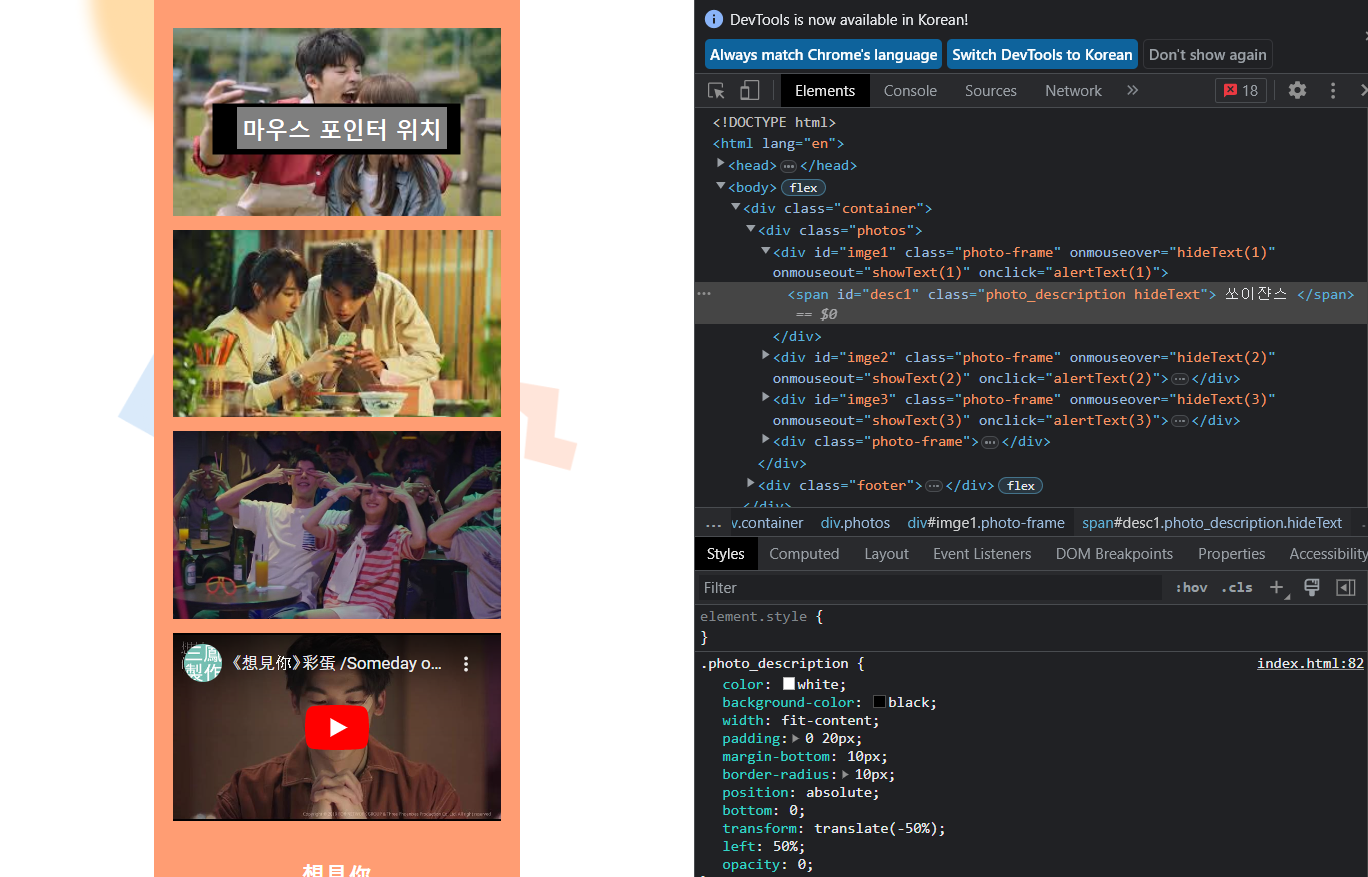Select the div#imge1.photo-frame breadcrumb
The height and width of the screenshot is (877, 1368).
(986, 523)
